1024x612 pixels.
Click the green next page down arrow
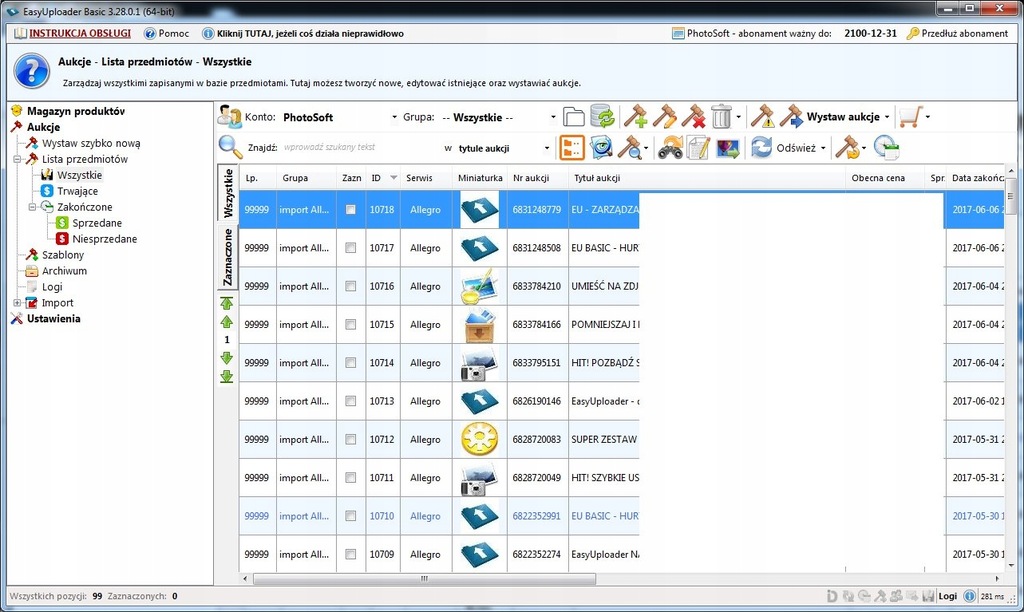(x=227, y=357)
